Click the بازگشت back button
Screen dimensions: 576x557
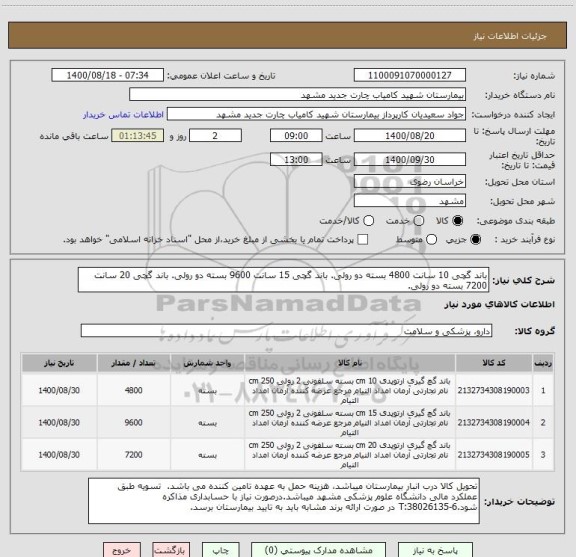pyautogui.click(x=171, y=550)
